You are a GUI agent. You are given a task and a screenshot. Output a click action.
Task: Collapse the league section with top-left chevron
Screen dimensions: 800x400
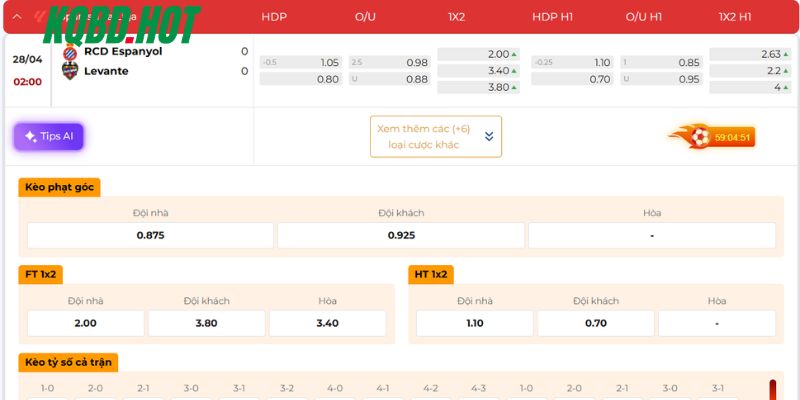[x=17, y=17]
